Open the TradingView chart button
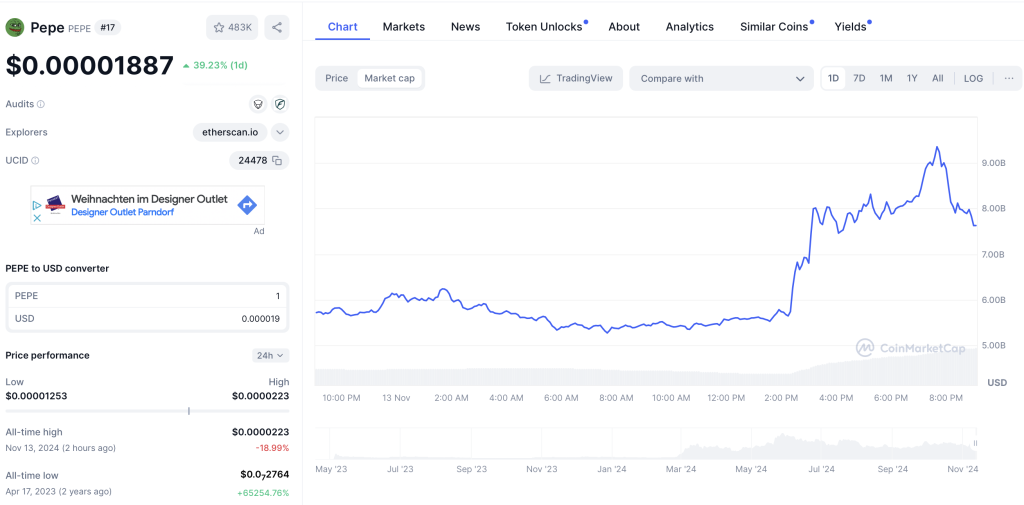The image size is (1024, 505). pos(576,78)
